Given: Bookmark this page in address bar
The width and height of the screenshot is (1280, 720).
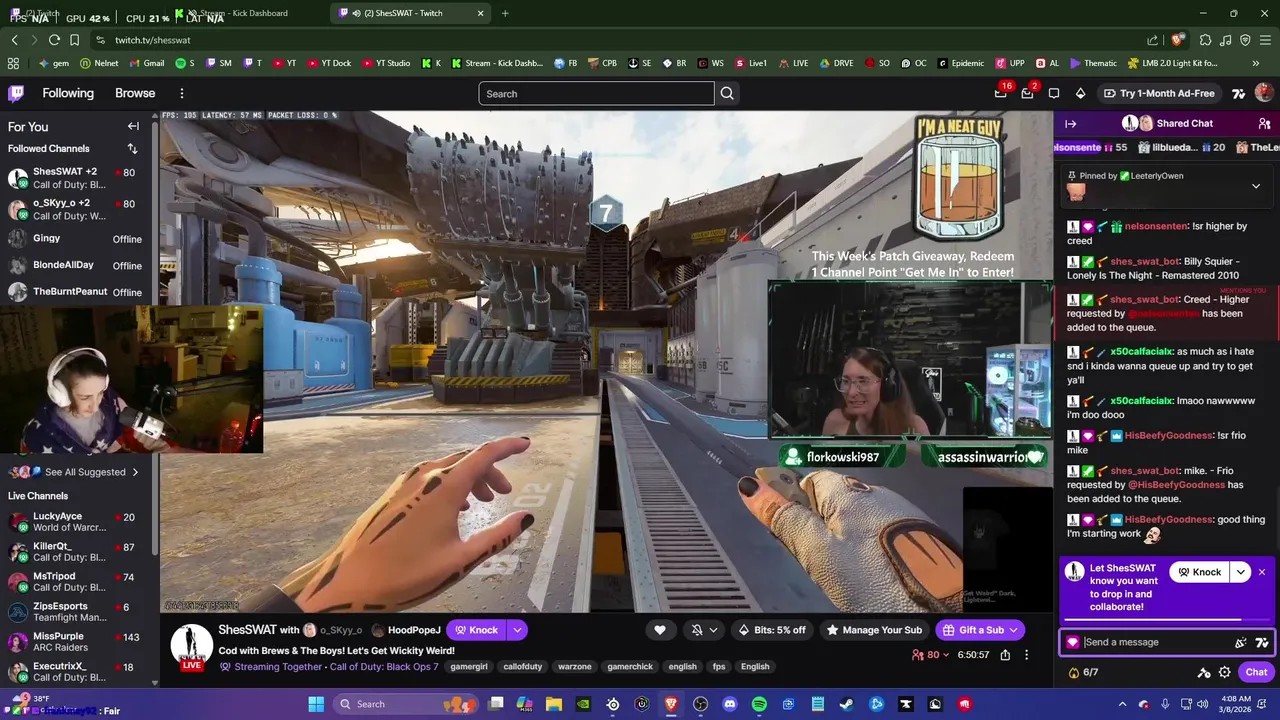Looking at the screenshot, I should [x=74, y=40].
